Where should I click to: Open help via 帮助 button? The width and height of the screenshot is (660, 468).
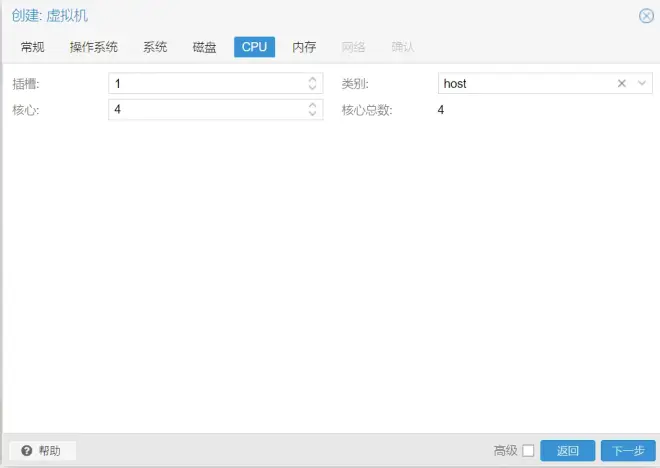tap(42, 451)
